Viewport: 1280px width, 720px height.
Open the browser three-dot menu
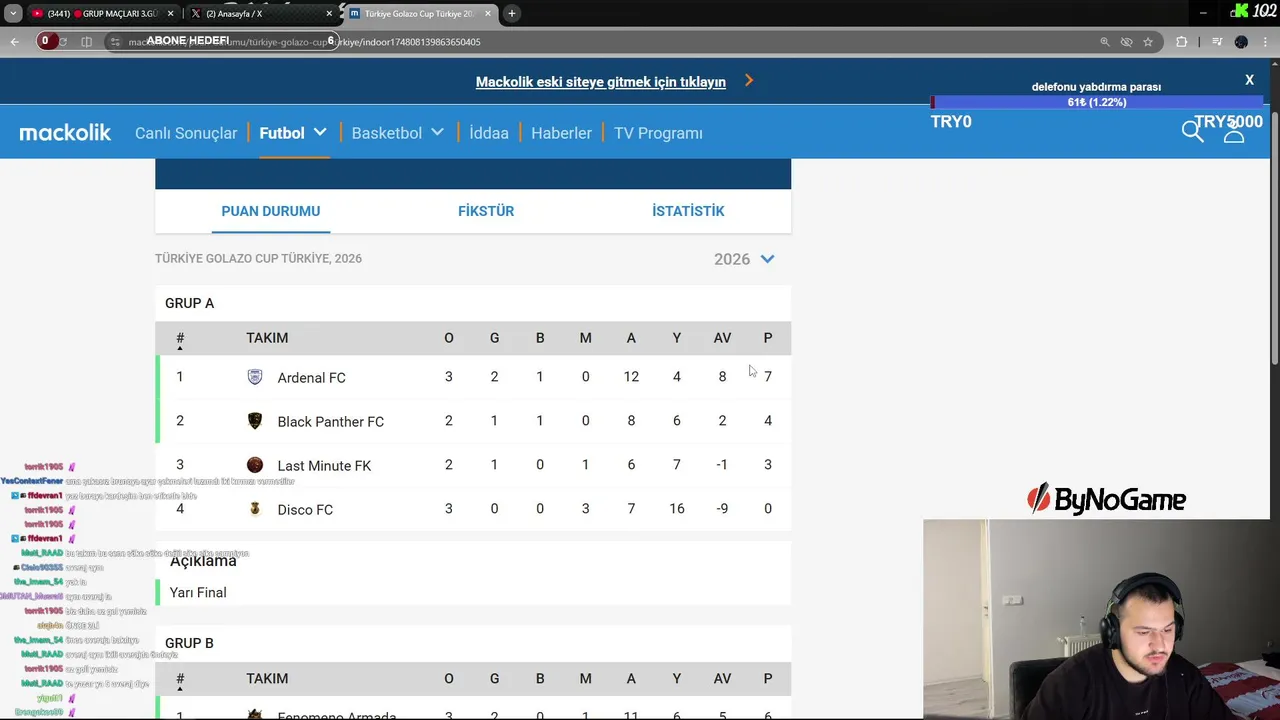point(1265,42)
